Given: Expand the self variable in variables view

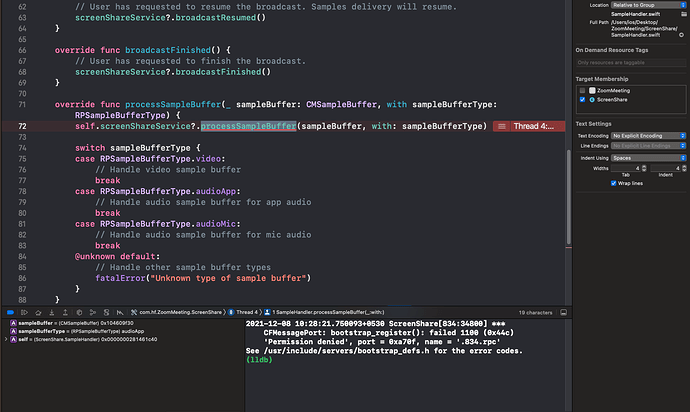Looking at the screenshot, I should pos(6,339).
